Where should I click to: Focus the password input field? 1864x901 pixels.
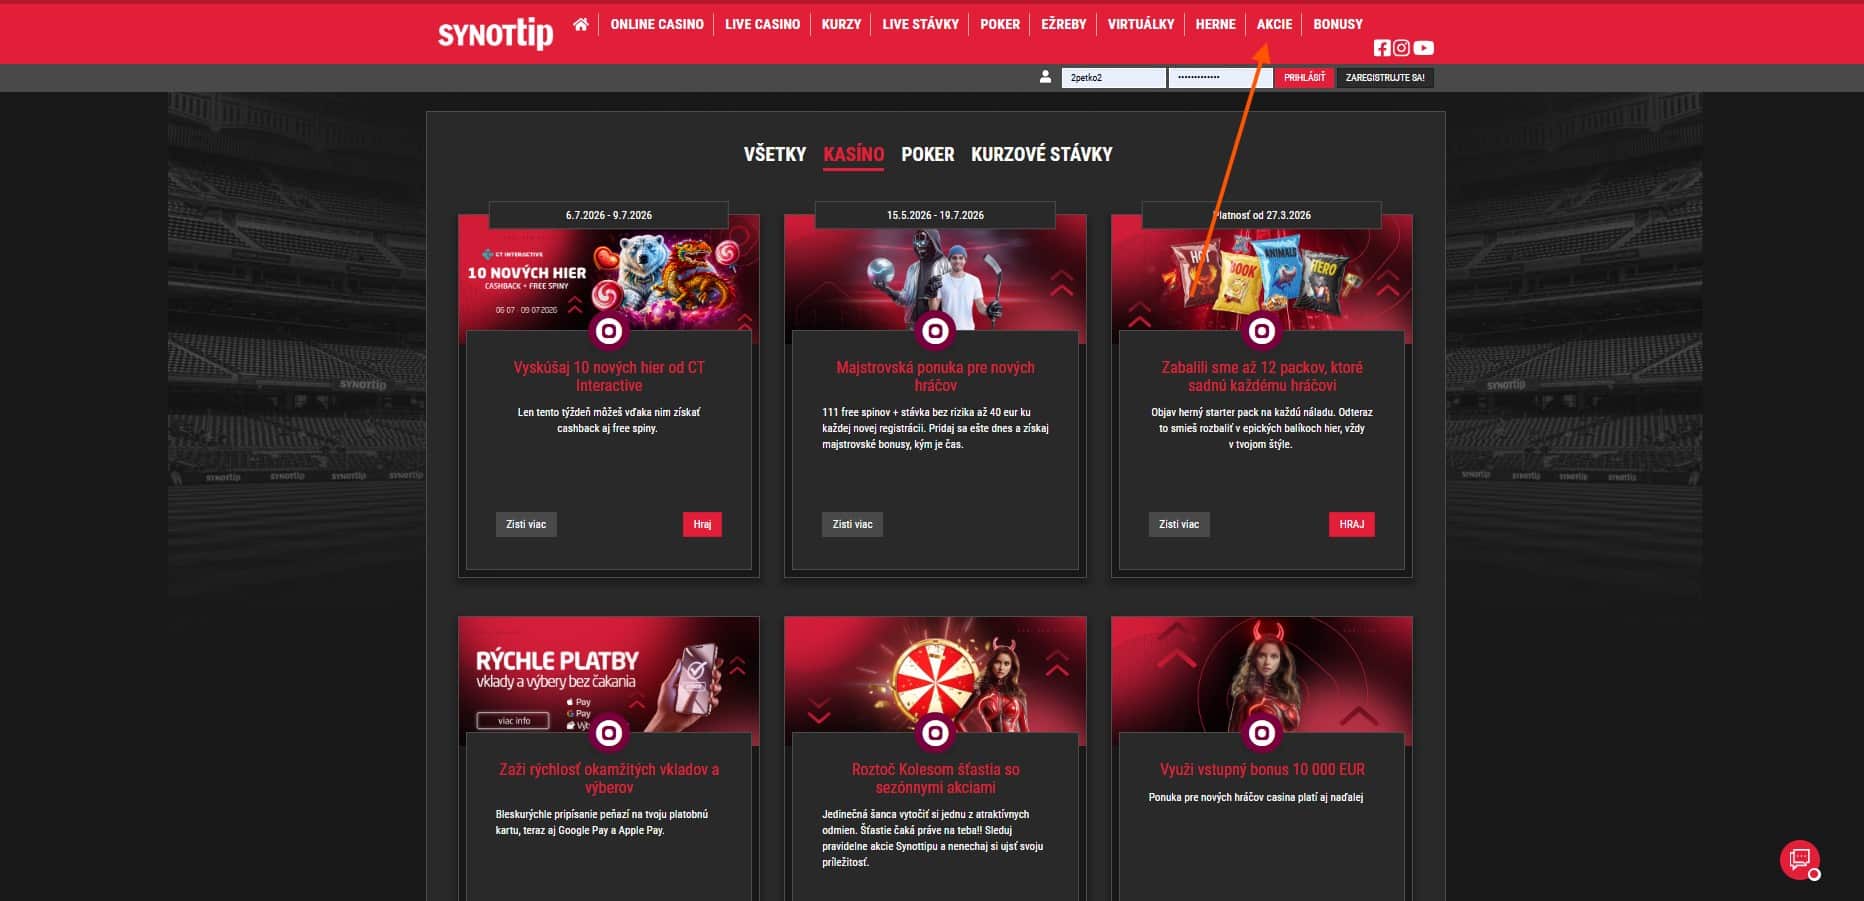tap(1220, 77)
